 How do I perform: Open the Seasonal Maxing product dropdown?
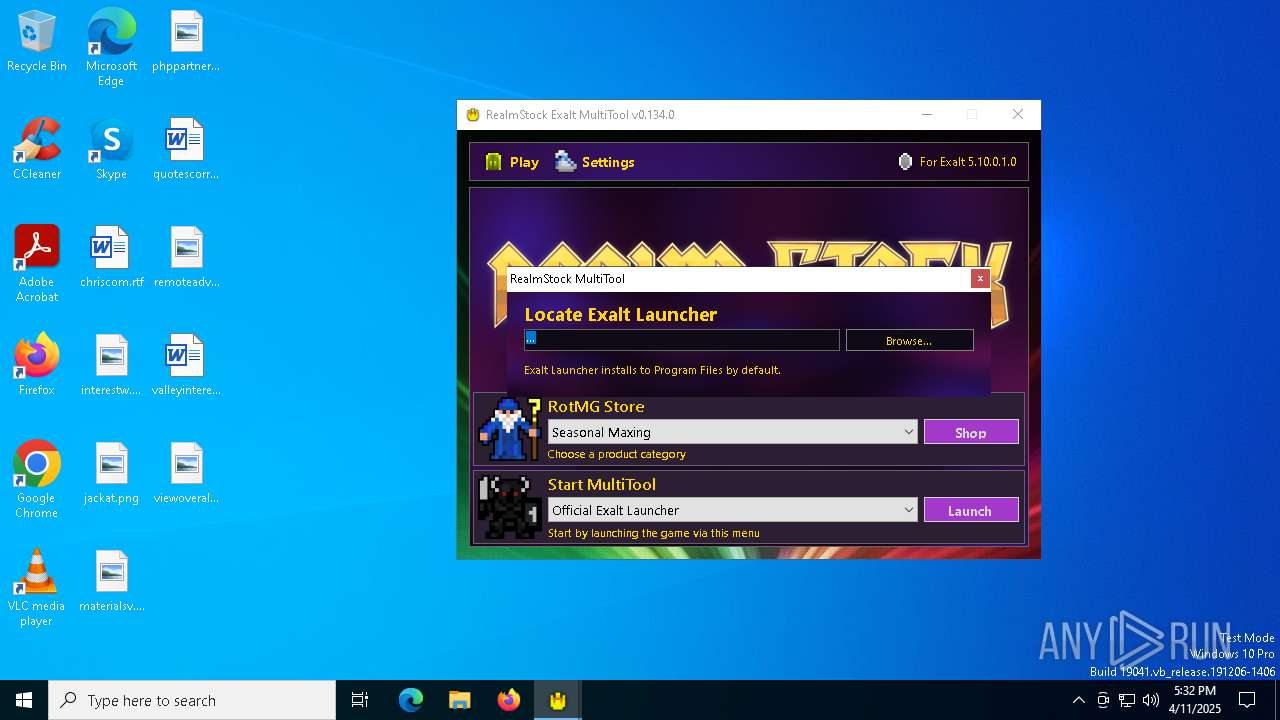tap(732, 432)
